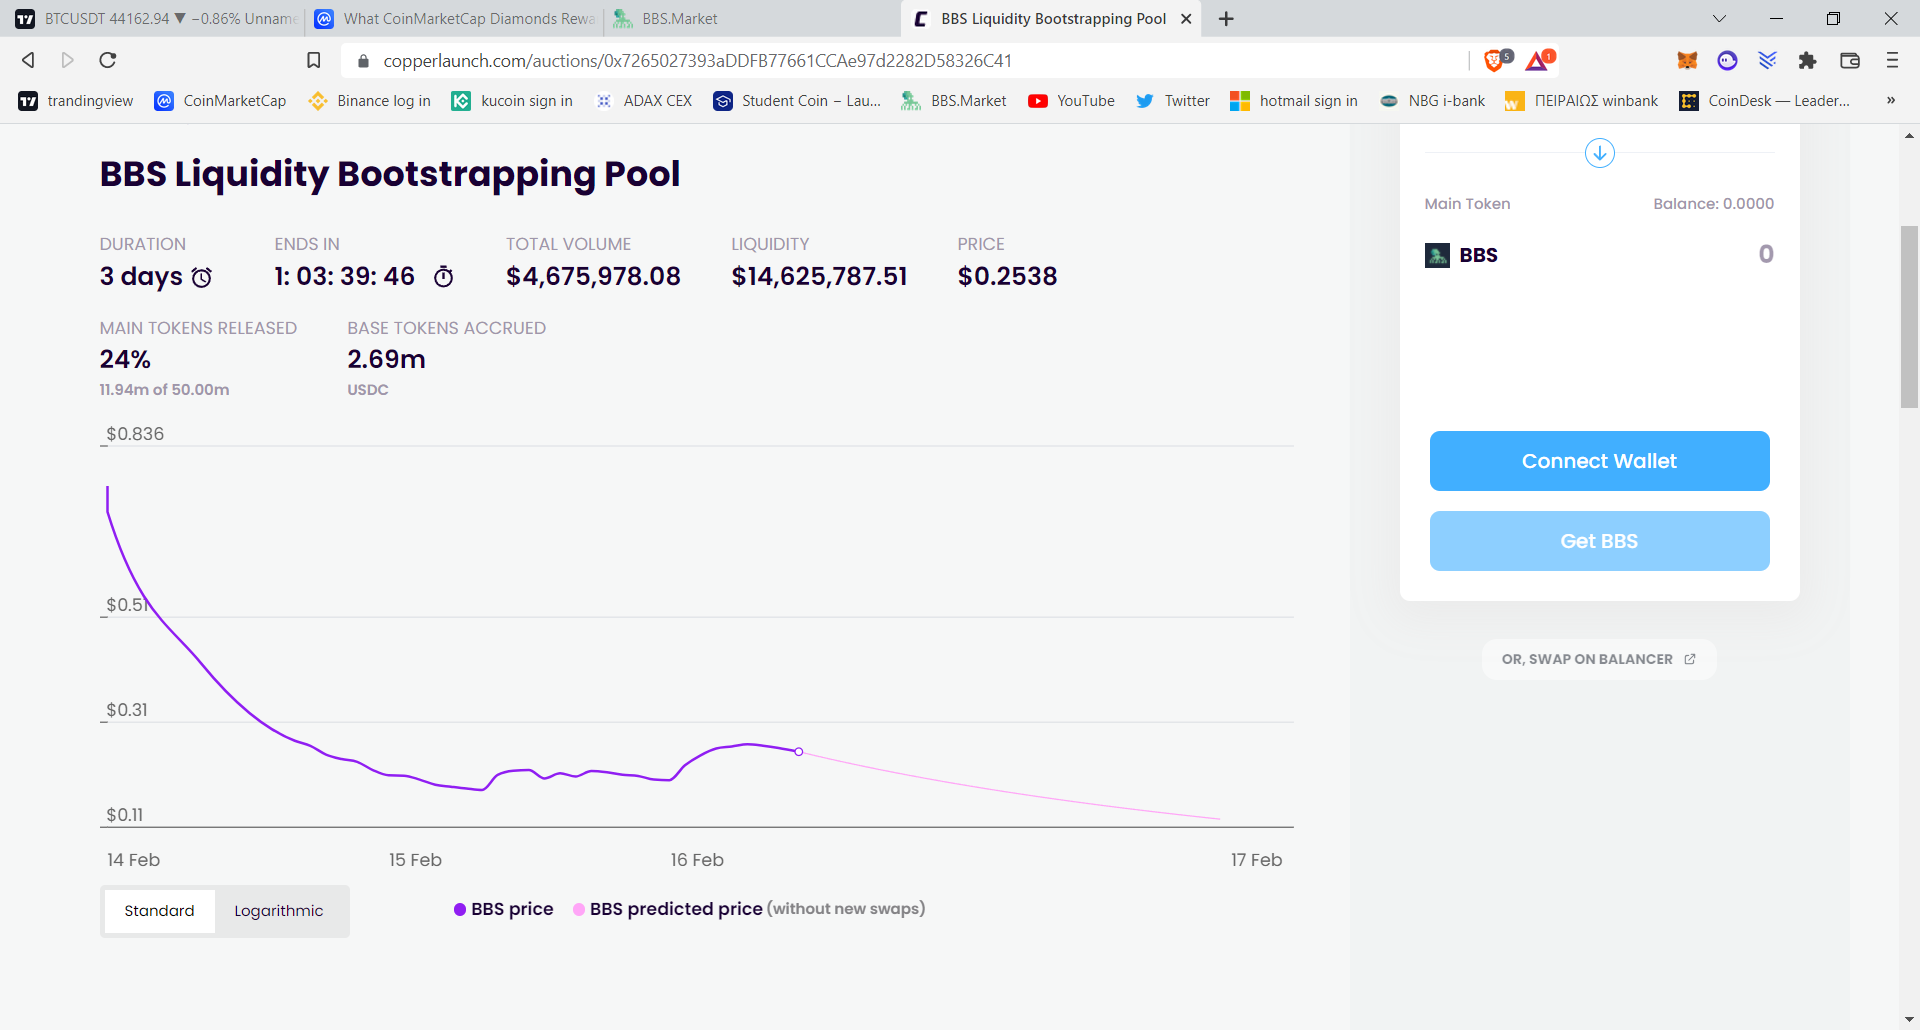The width and height of the screenshot is (1920, 1030).
Task: Click the address bar URL
Action: point(697,61)
